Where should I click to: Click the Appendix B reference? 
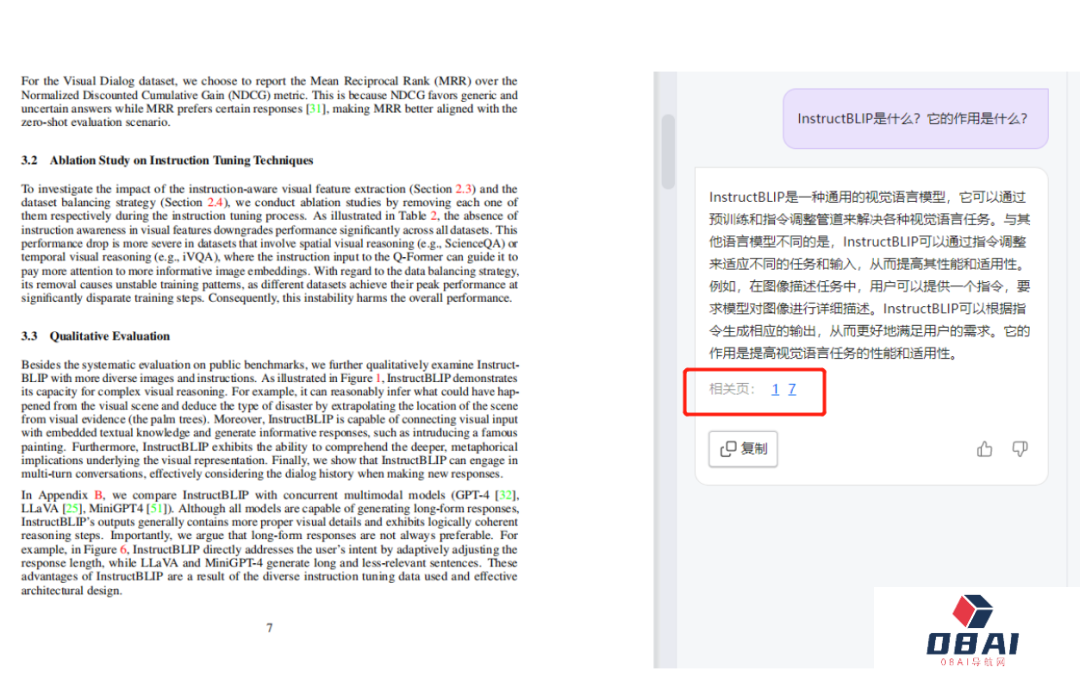96,492
